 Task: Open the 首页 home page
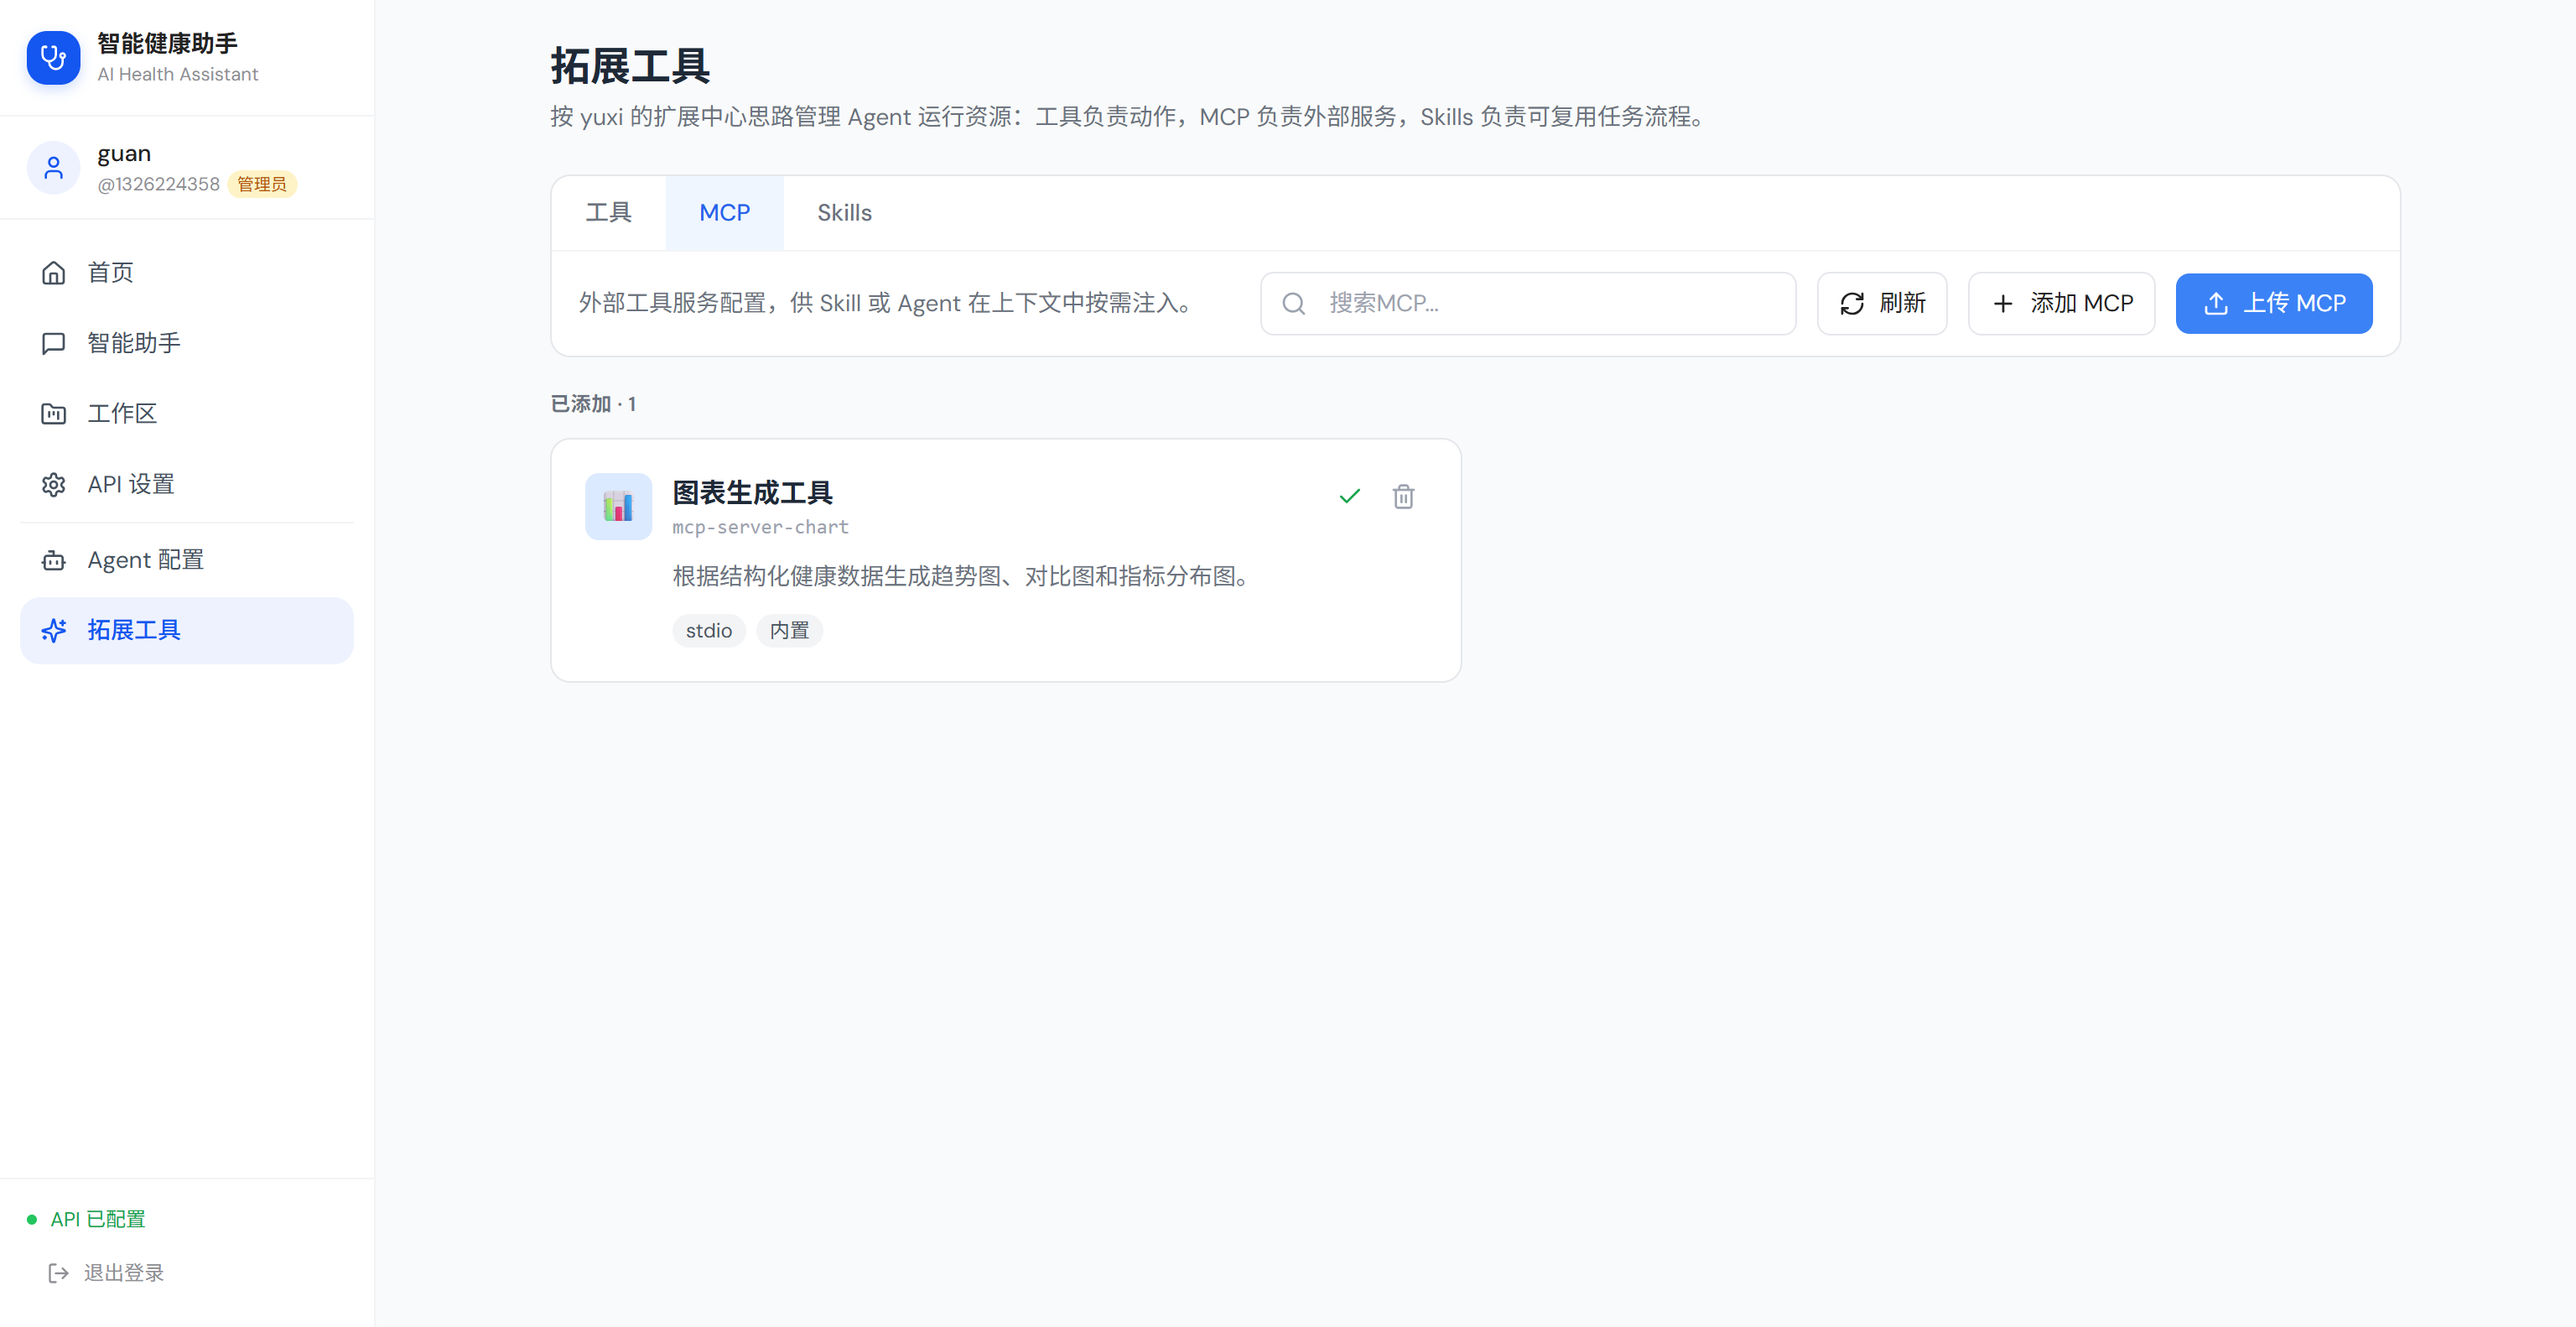(x=187, y=273)
